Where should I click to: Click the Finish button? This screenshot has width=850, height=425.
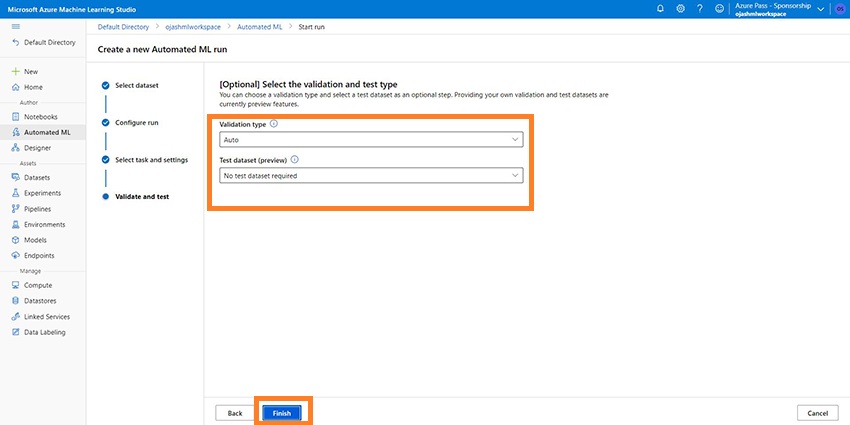click(x=282, y=413)
